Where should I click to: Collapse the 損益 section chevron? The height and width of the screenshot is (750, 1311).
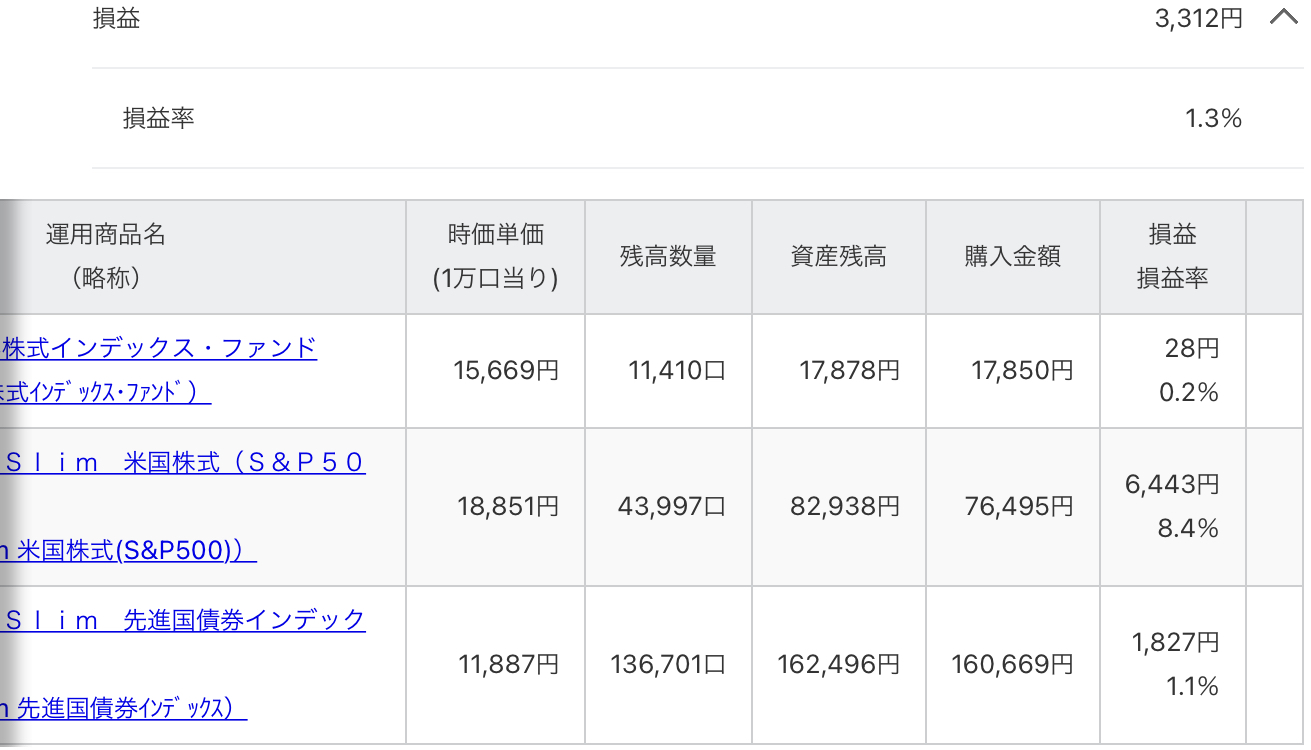coord(1282,18)
